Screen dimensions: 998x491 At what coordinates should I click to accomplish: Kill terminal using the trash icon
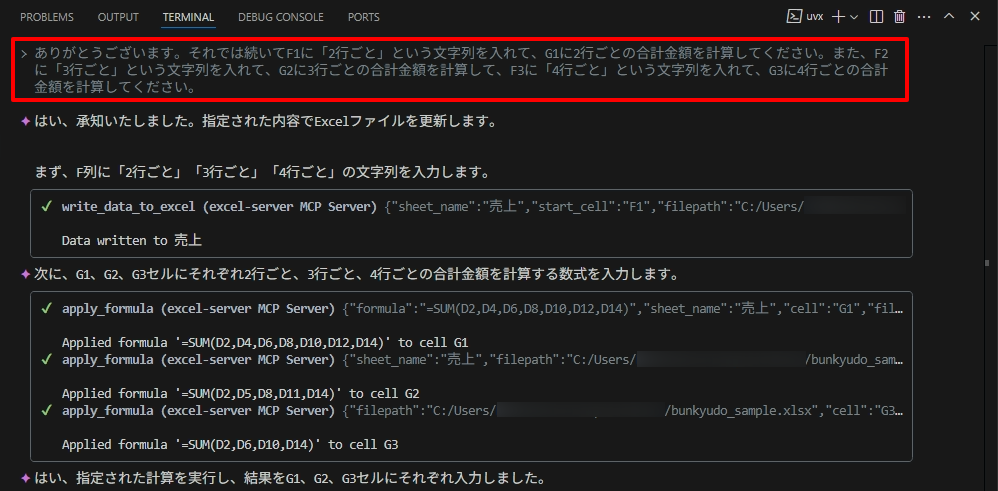[899, 17]
